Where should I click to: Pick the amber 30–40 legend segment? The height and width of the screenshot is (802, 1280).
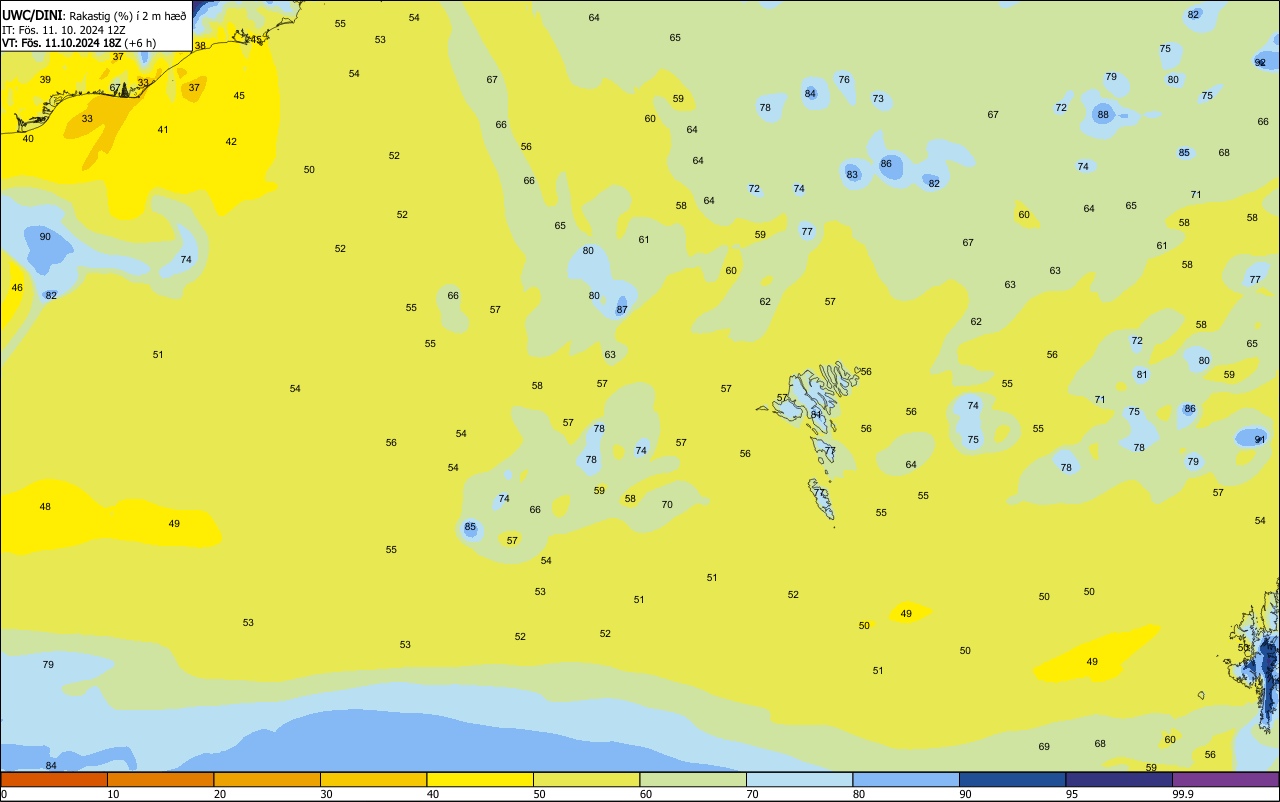point(373,779)
